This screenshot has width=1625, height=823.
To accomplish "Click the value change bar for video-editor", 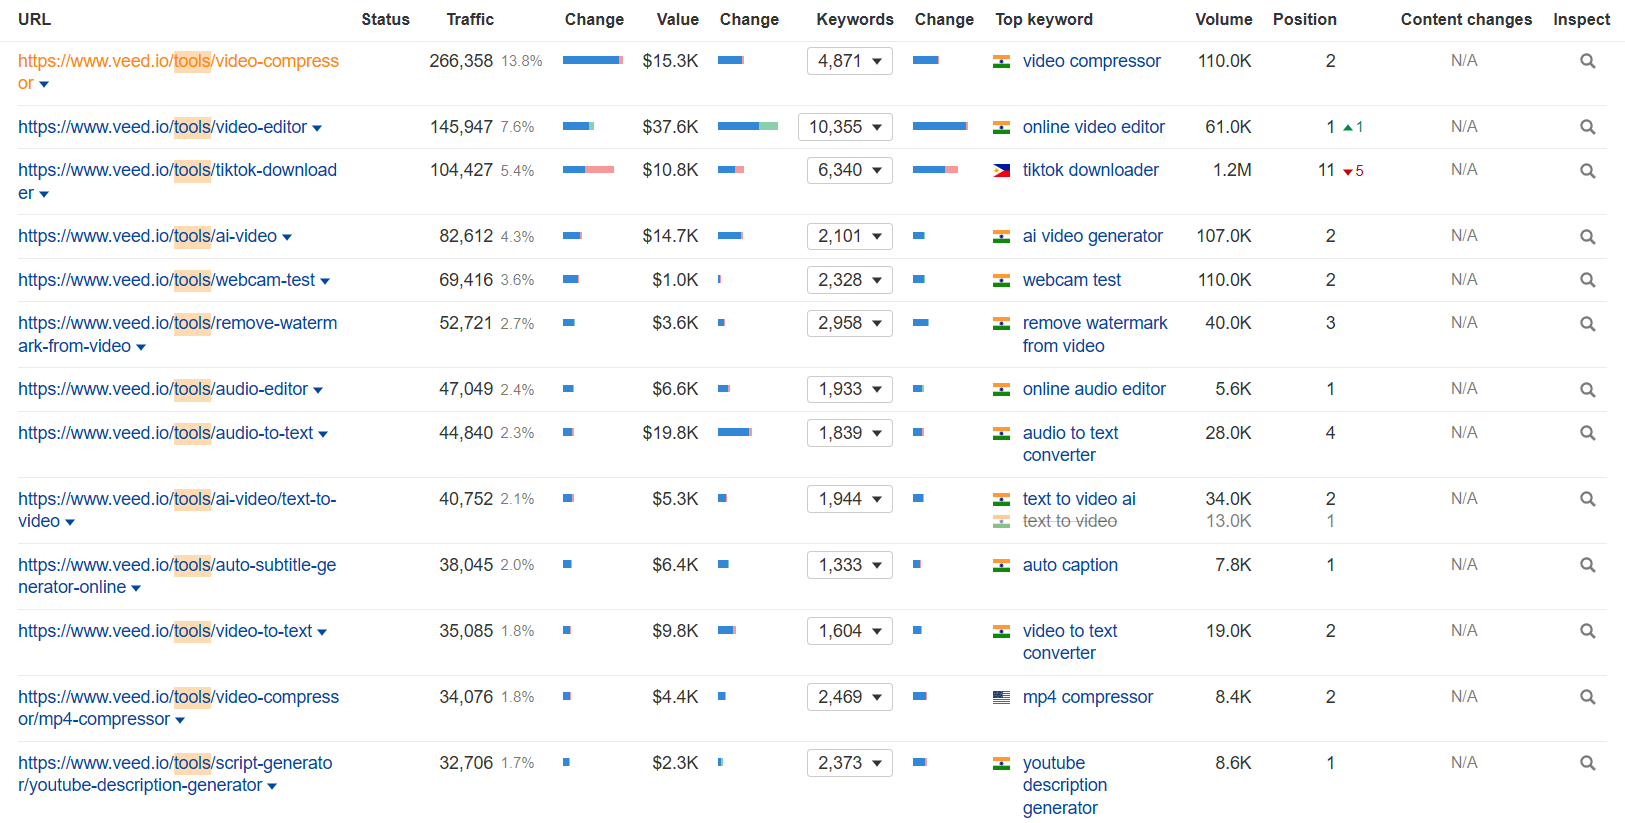I will click(x=748, y=126).
